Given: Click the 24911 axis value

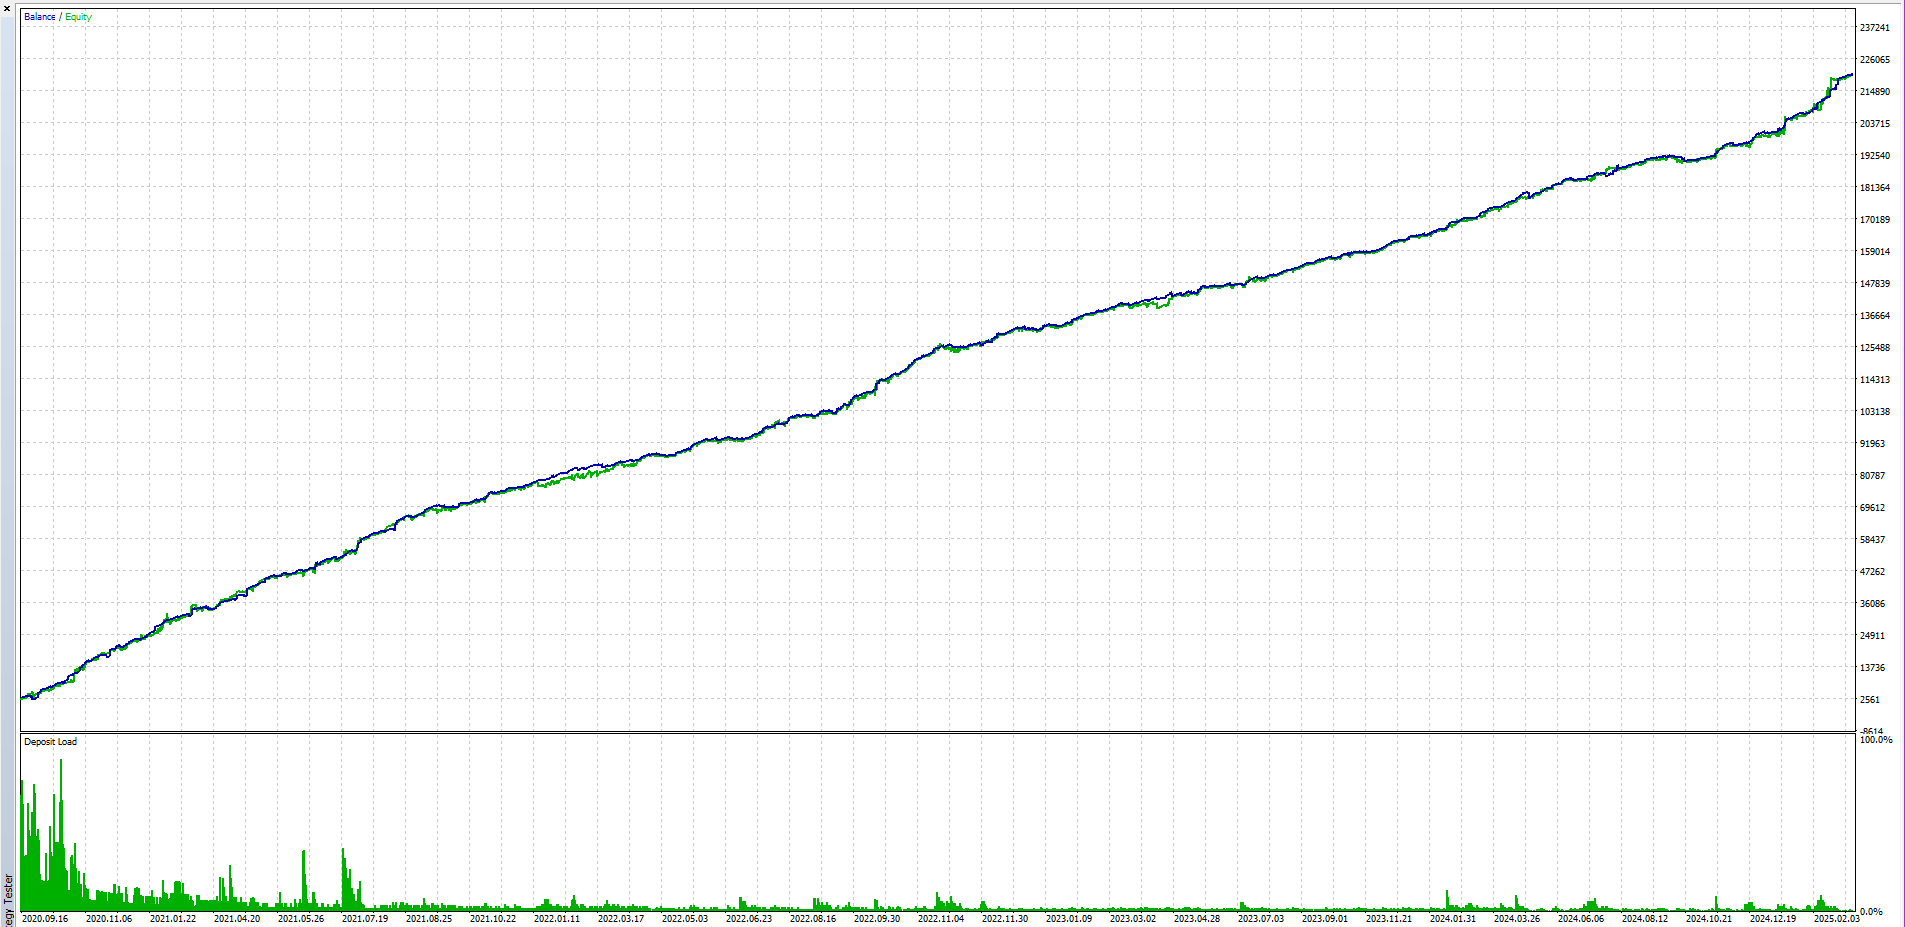Looking at the screenshot, I should (1872, 636).
